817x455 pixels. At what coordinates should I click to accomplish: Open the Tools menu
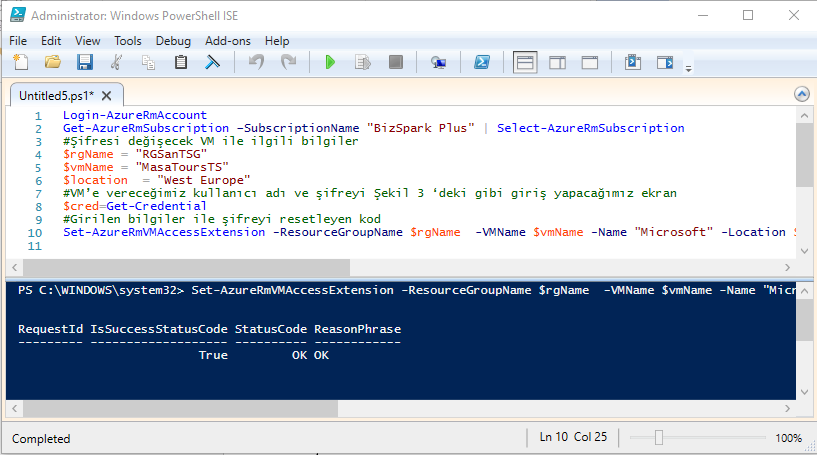pyautogui.click(x=128, y=41)
